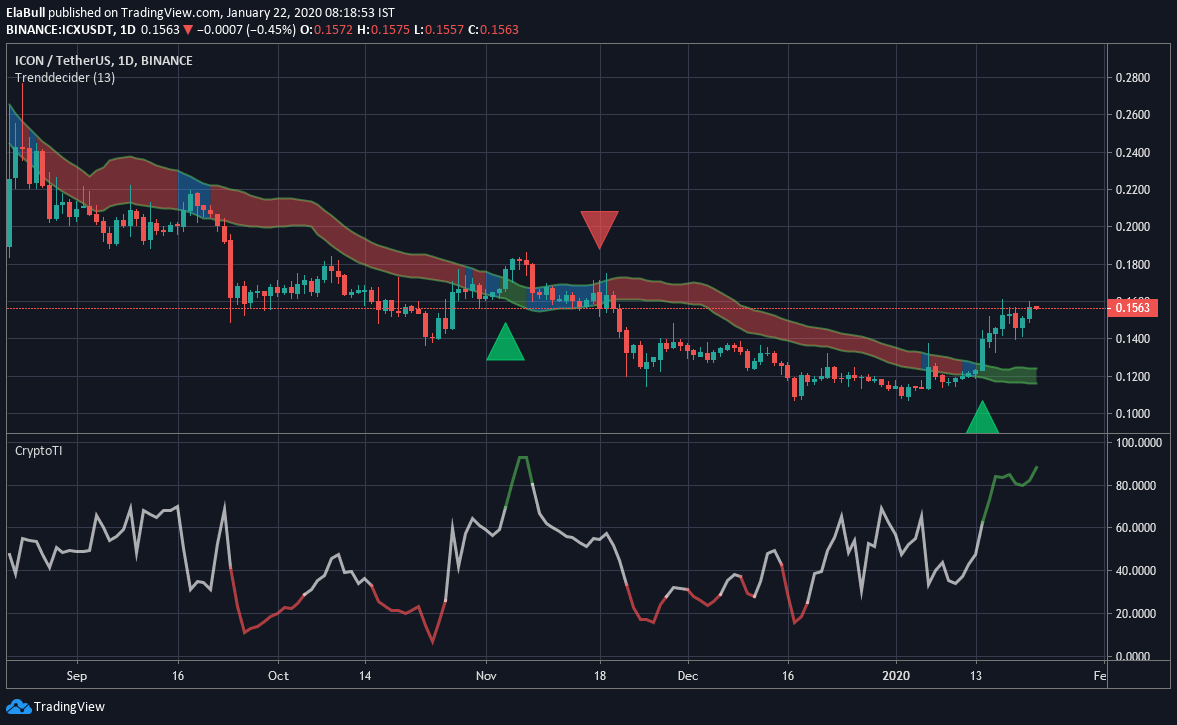
Task: Click the ICON / TetherUS, 1D, BINANCE title
Action: pos(104,61)
